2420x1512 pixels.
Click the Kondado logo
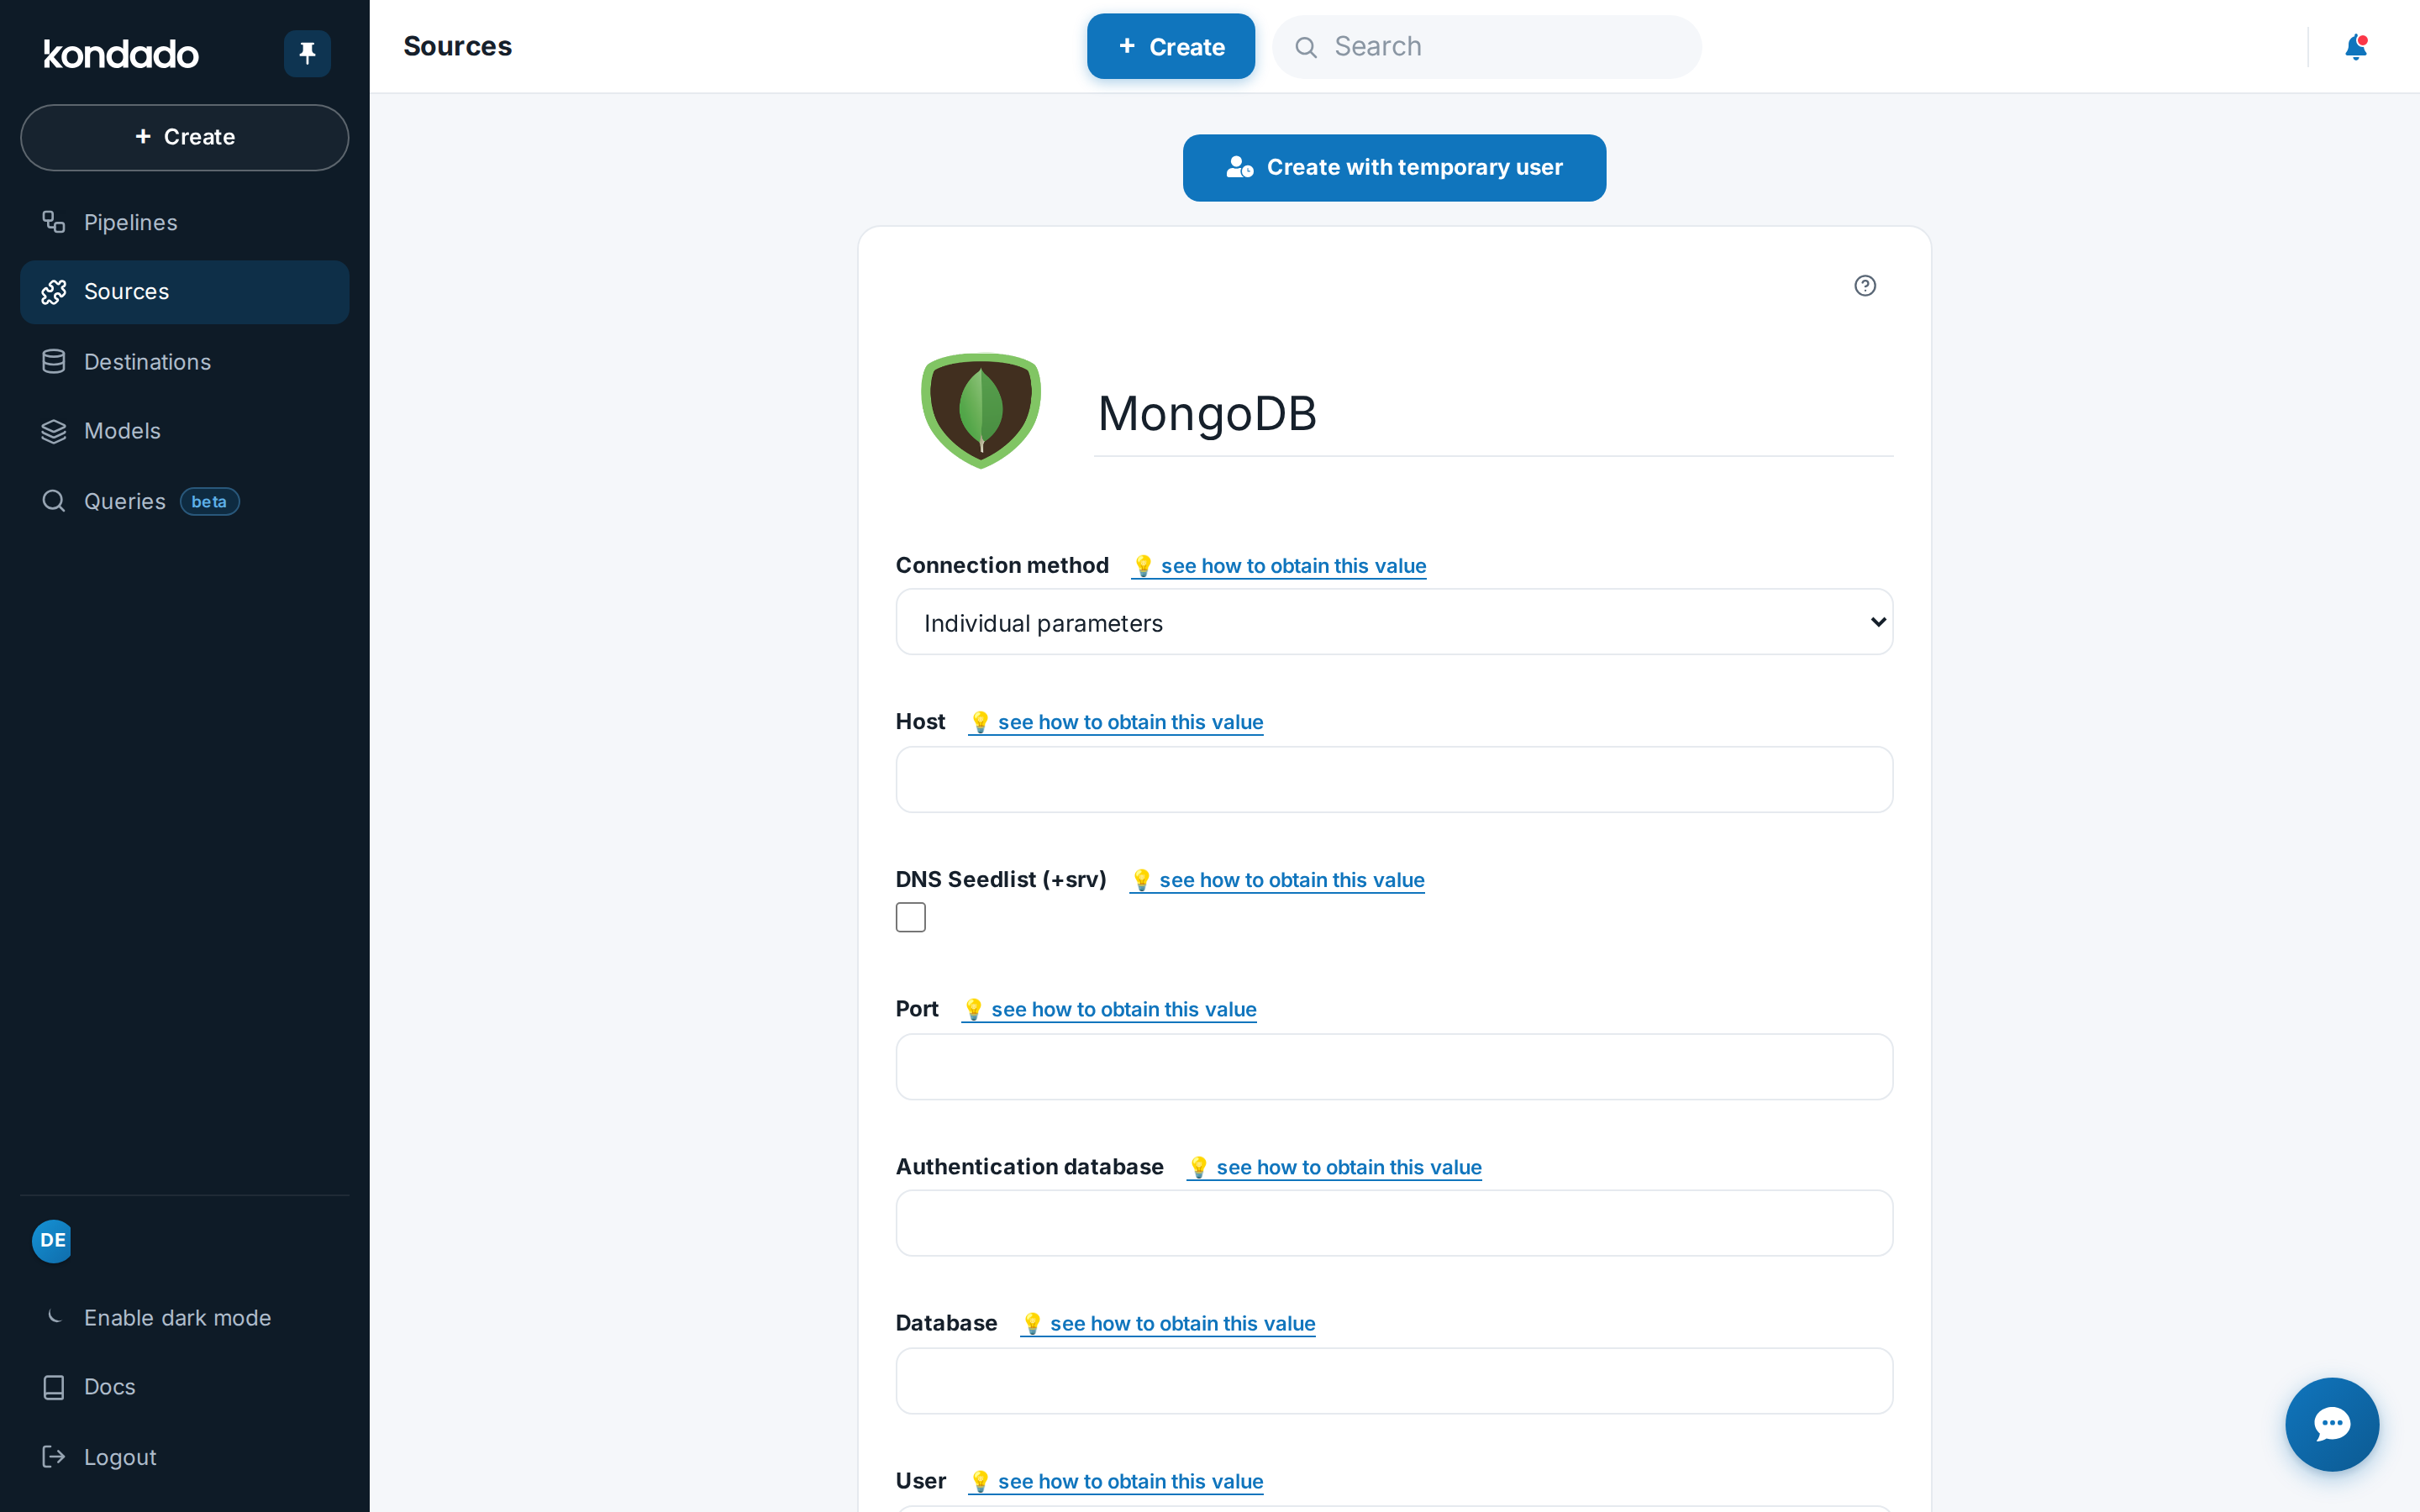[x=121, y=53]
